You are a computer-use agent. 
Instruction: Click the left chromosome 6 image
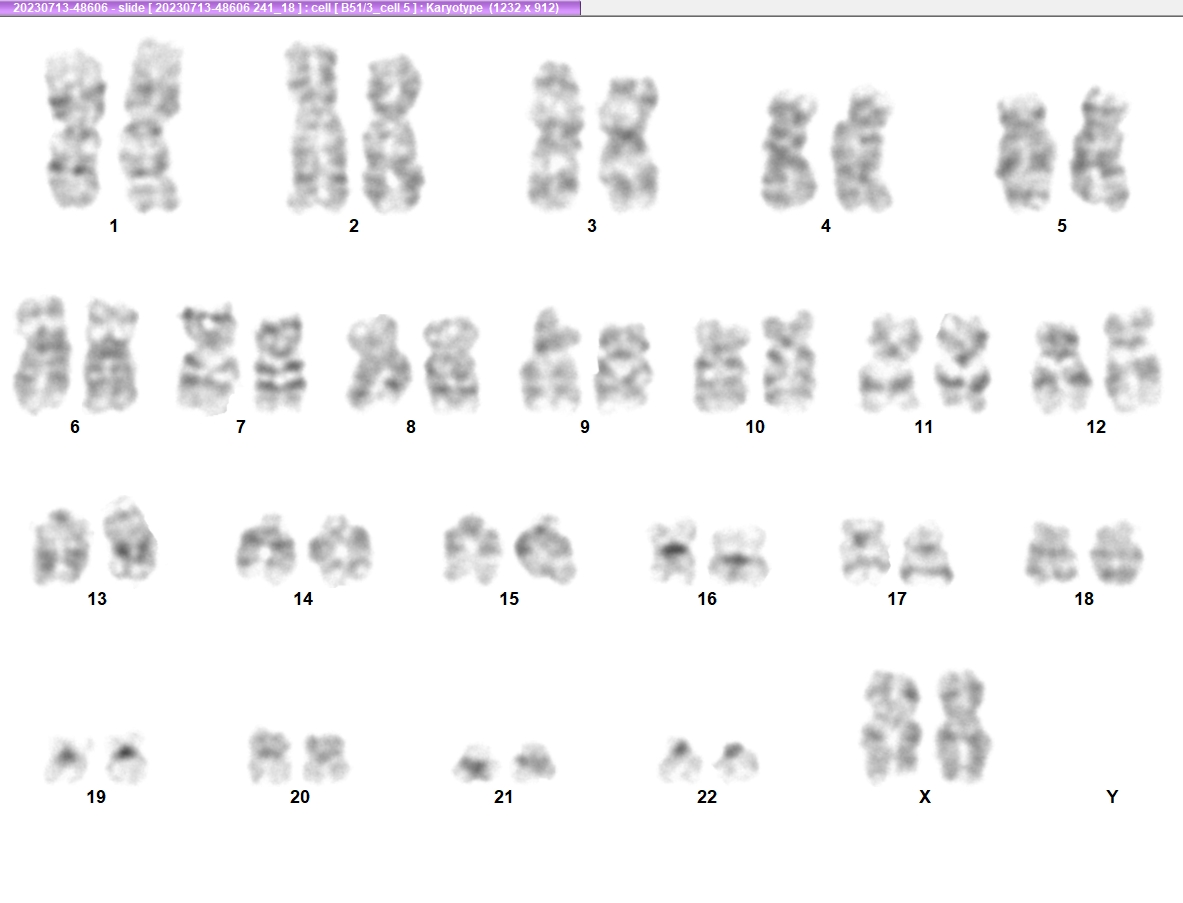coord(41,355)
